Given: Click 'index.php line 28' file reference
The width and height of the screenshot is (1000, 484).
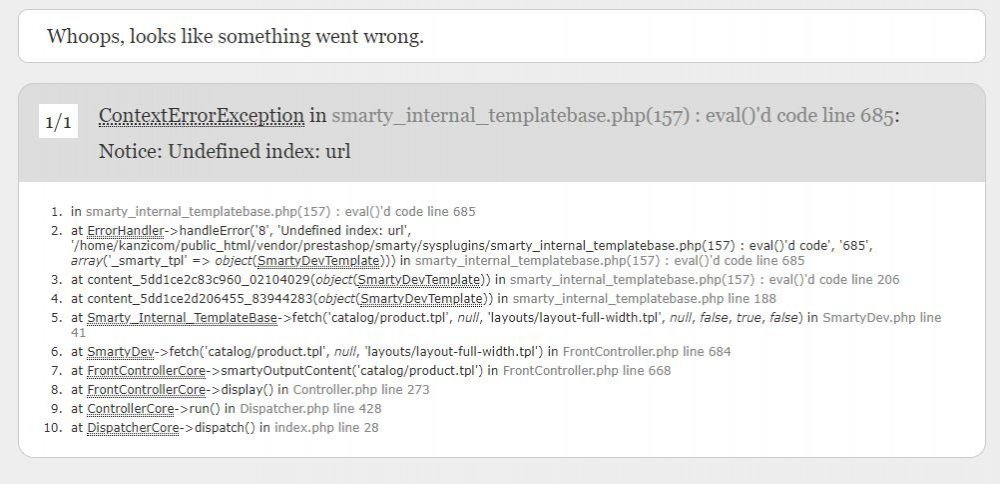Looking at the screenshot, I should click(x=326, y=427).
